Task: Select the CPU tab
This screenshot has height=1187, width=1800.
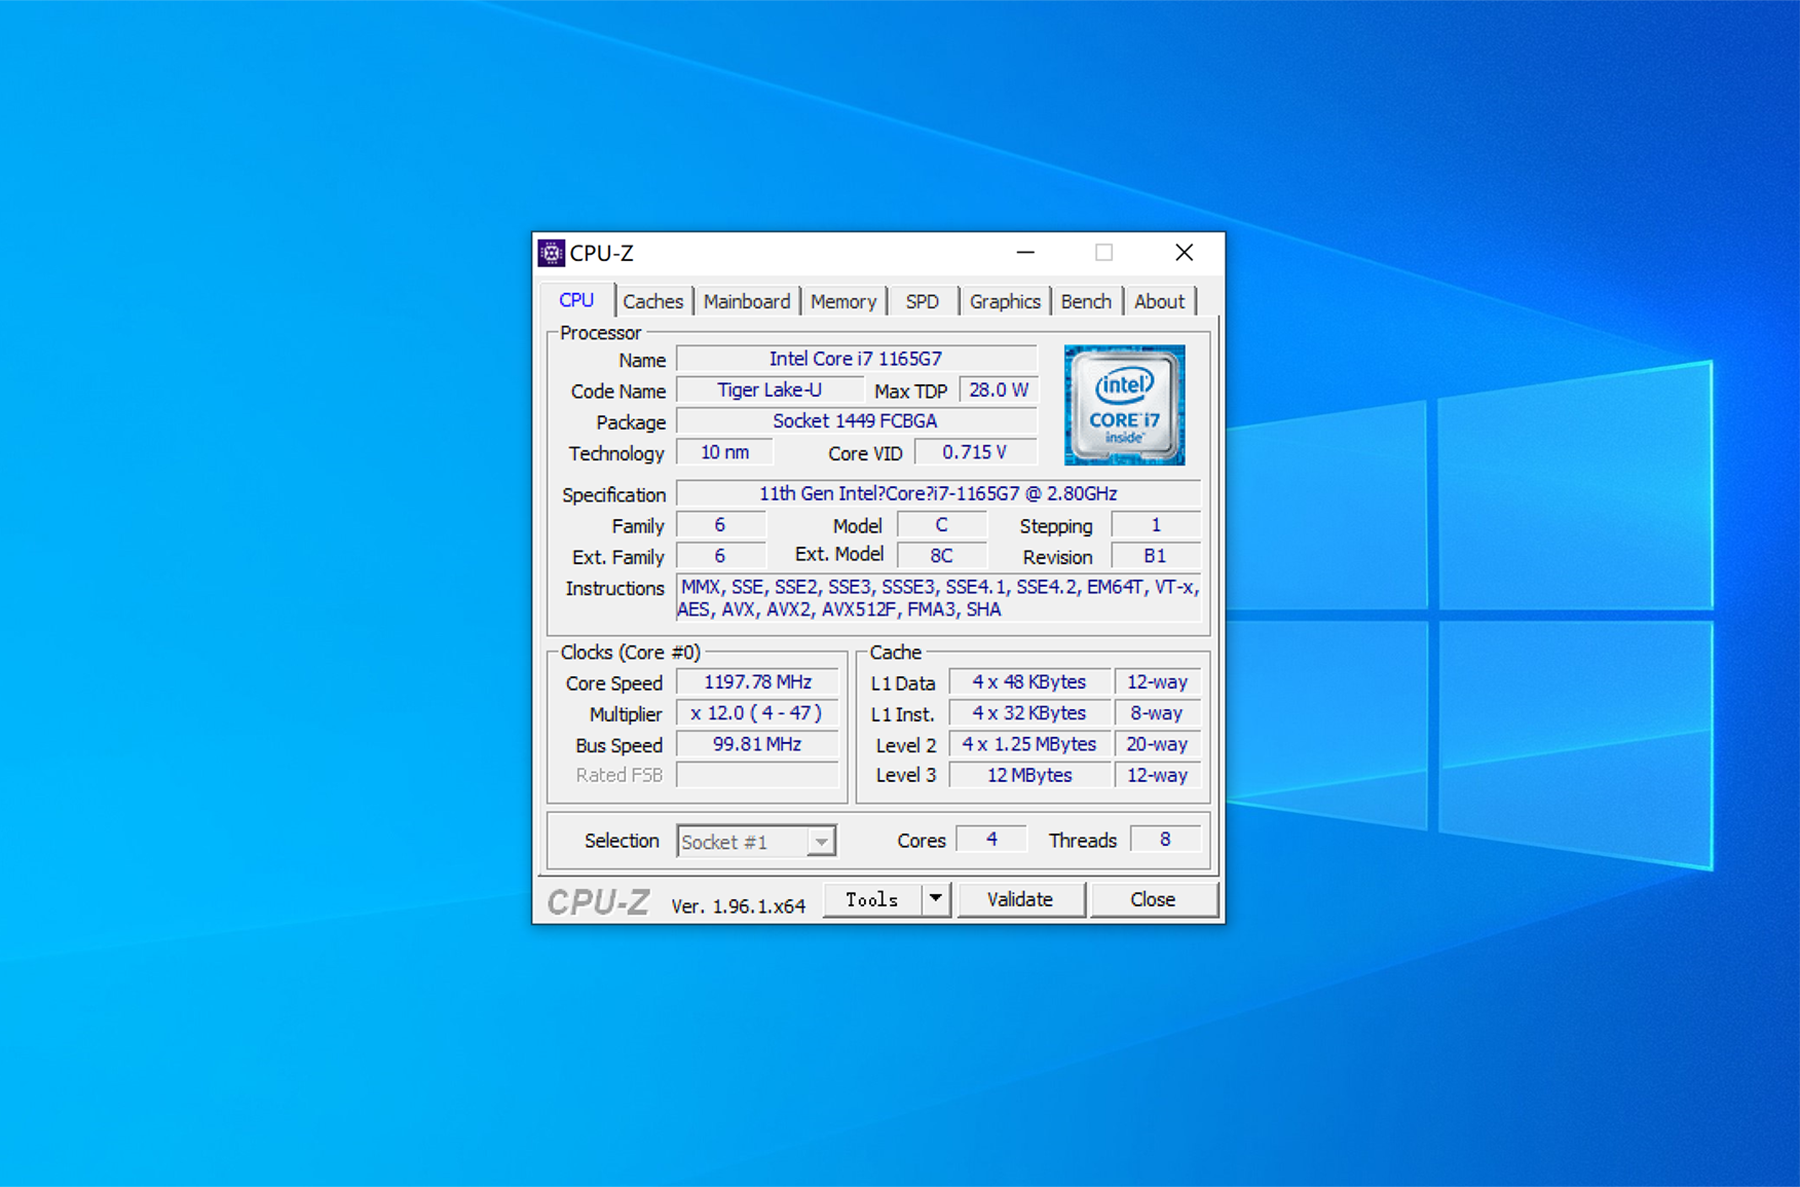Action: pos(576,300)
